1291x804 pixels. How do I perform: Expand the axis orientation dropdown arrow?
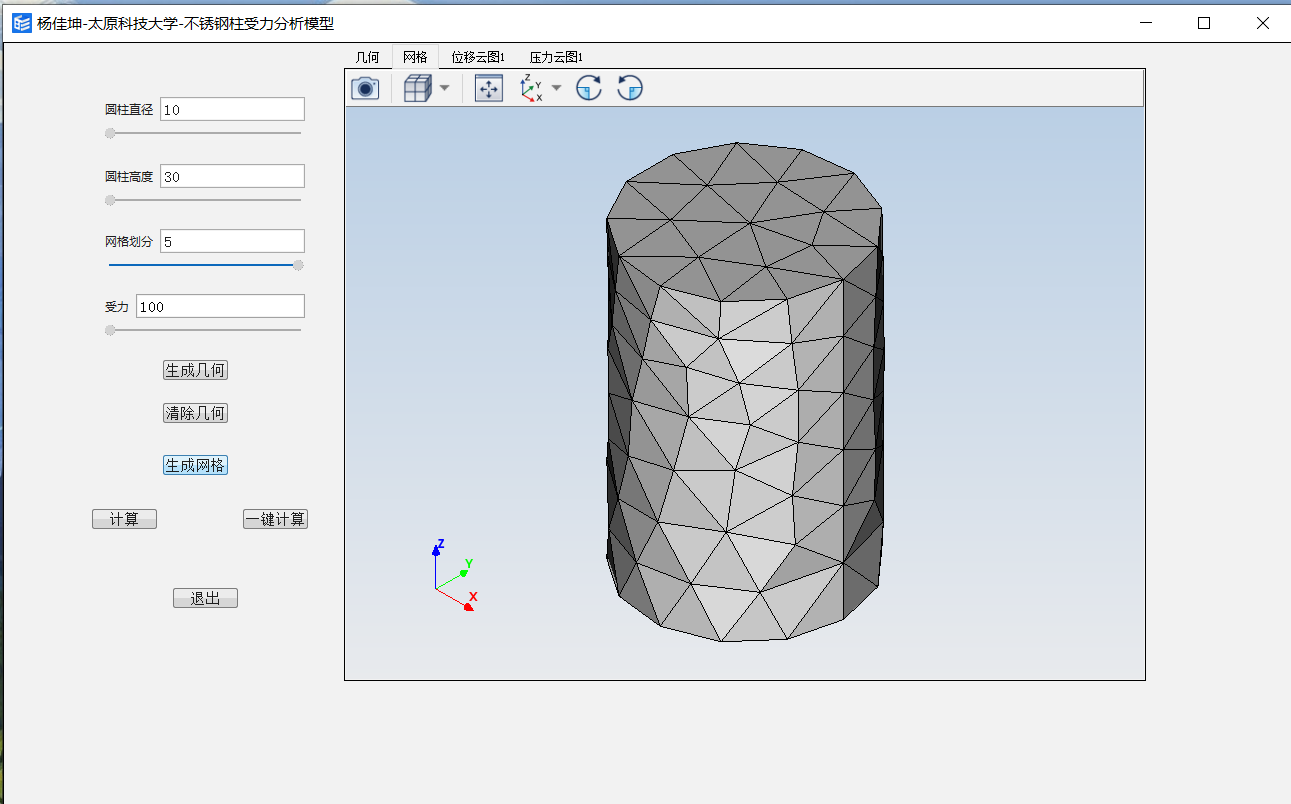[557, 88]
